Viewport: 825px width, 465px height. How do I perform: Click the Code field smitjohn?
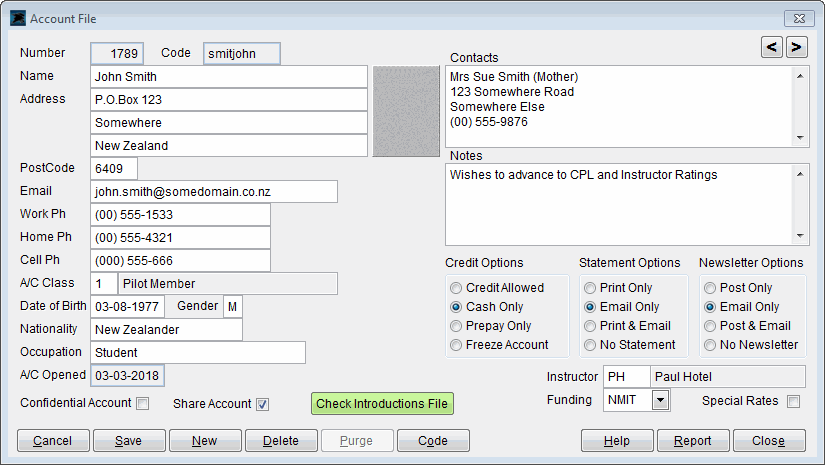click(242, 54)
